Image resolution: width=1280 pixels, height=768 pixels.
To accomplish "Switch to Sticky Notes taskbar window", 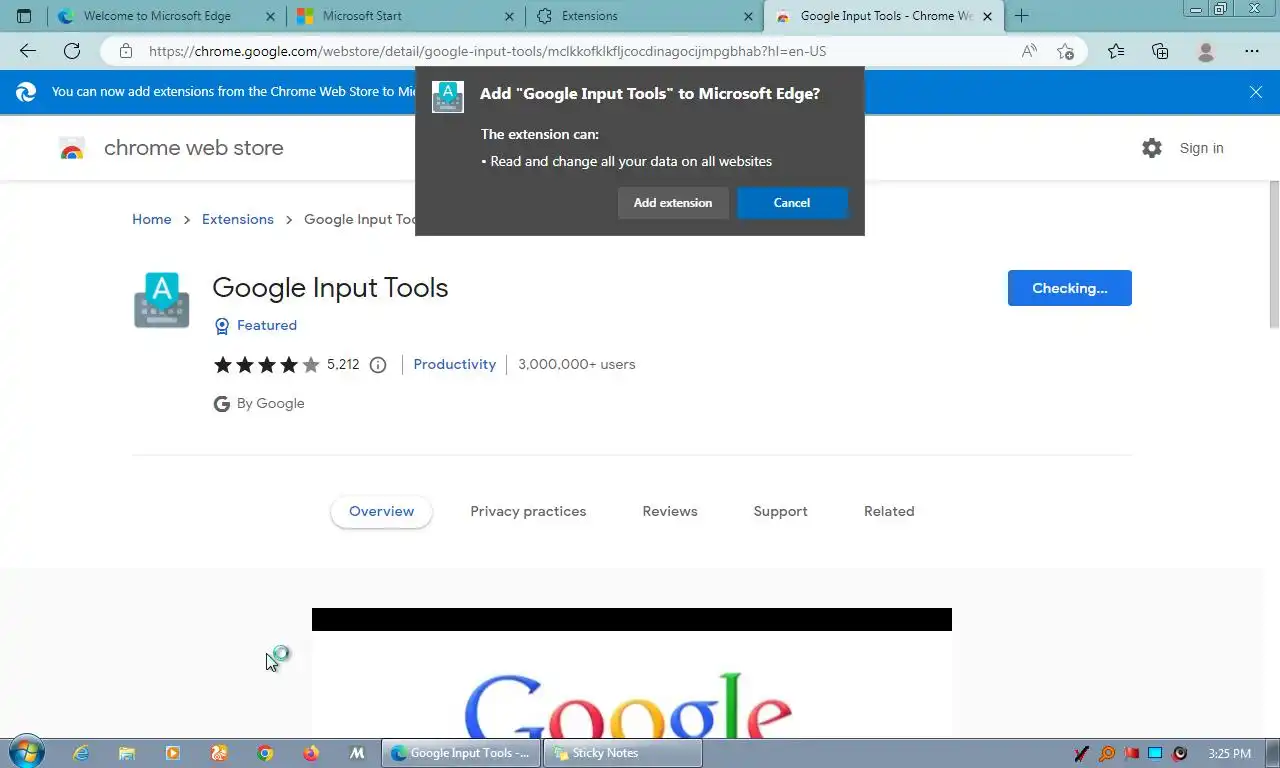I will [623, 753].
